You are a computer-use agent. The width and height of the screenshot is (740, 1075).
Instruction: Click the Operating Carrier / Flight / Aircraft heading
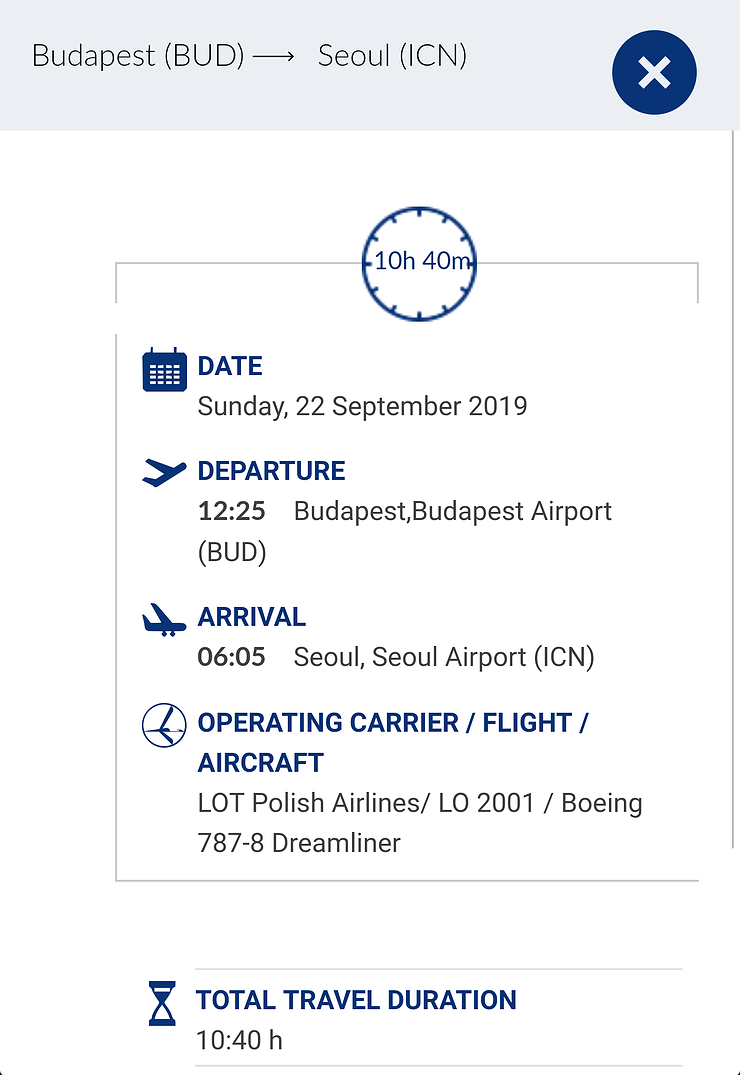pos(393,742)
